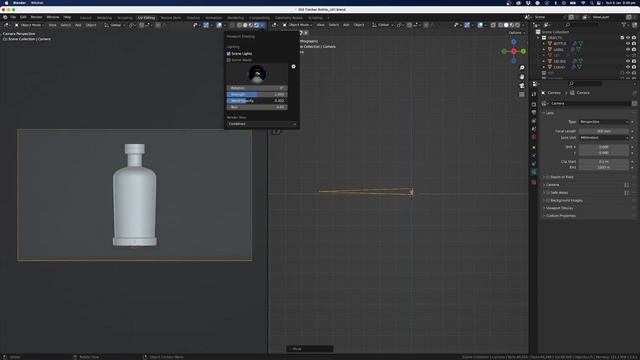Switch right viewport to rendered shading
Viewport: 640px width, 360px height.
(x=517, y=25)
